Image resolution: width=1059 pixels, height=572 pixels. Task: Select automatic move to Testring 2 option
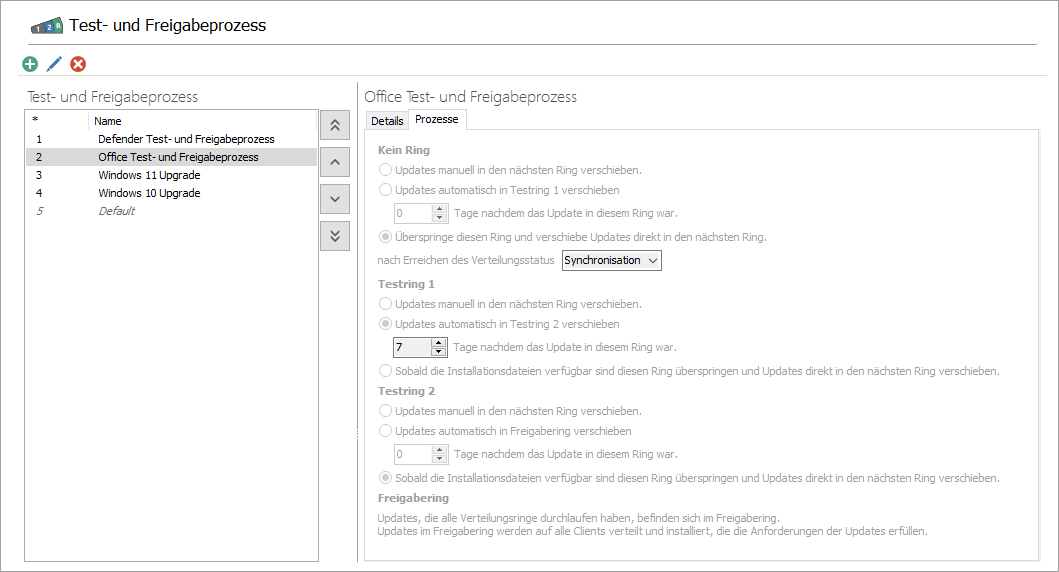[x=385, y=324]
